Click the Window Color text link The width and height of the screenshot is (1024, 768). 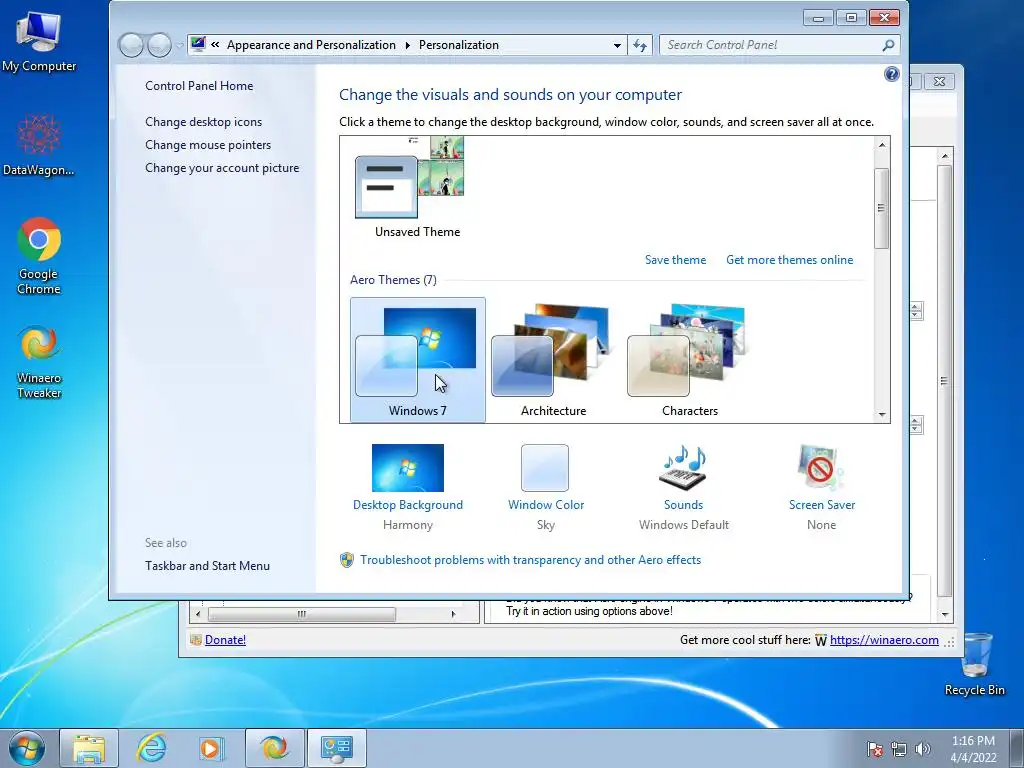click(546, 505)
